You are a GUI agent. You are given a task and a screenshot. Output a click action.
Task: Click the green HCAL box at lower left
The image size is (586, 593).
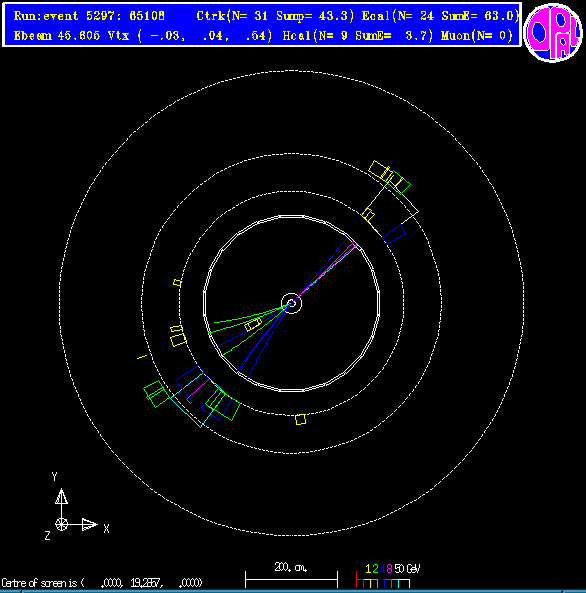(156, 393)
